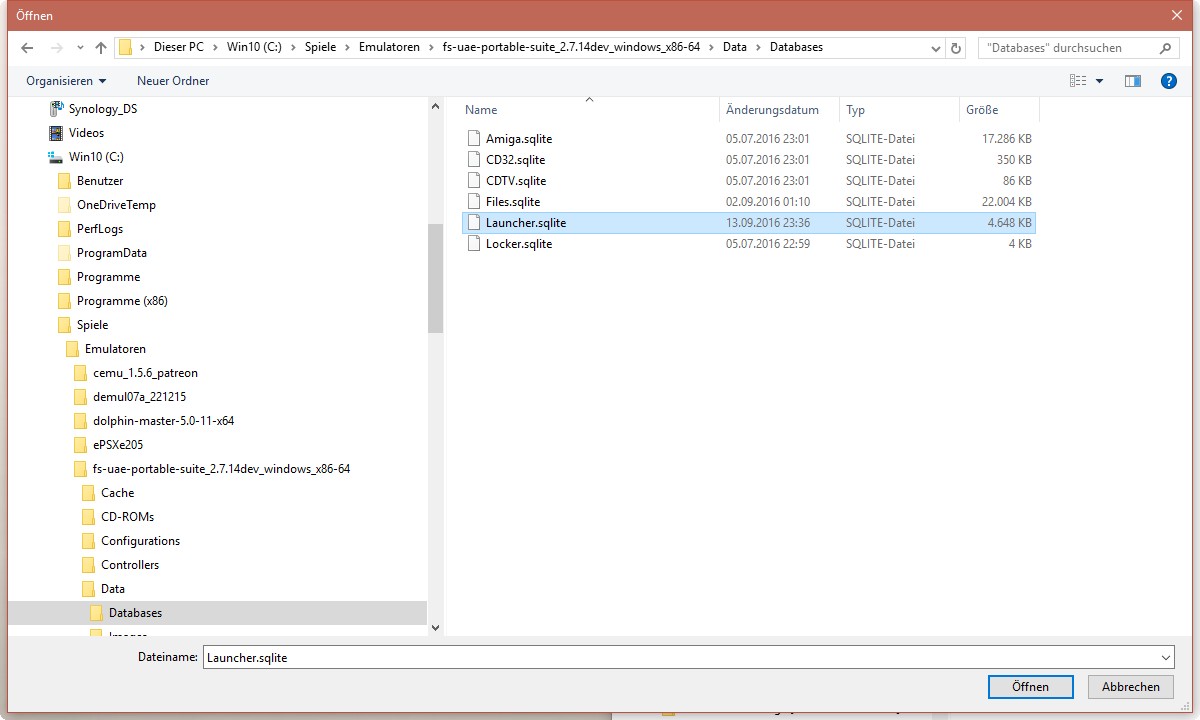Expand the view options dropdown arrow
This screenshot has height=720, width=1200.
tap(1100, 81)
